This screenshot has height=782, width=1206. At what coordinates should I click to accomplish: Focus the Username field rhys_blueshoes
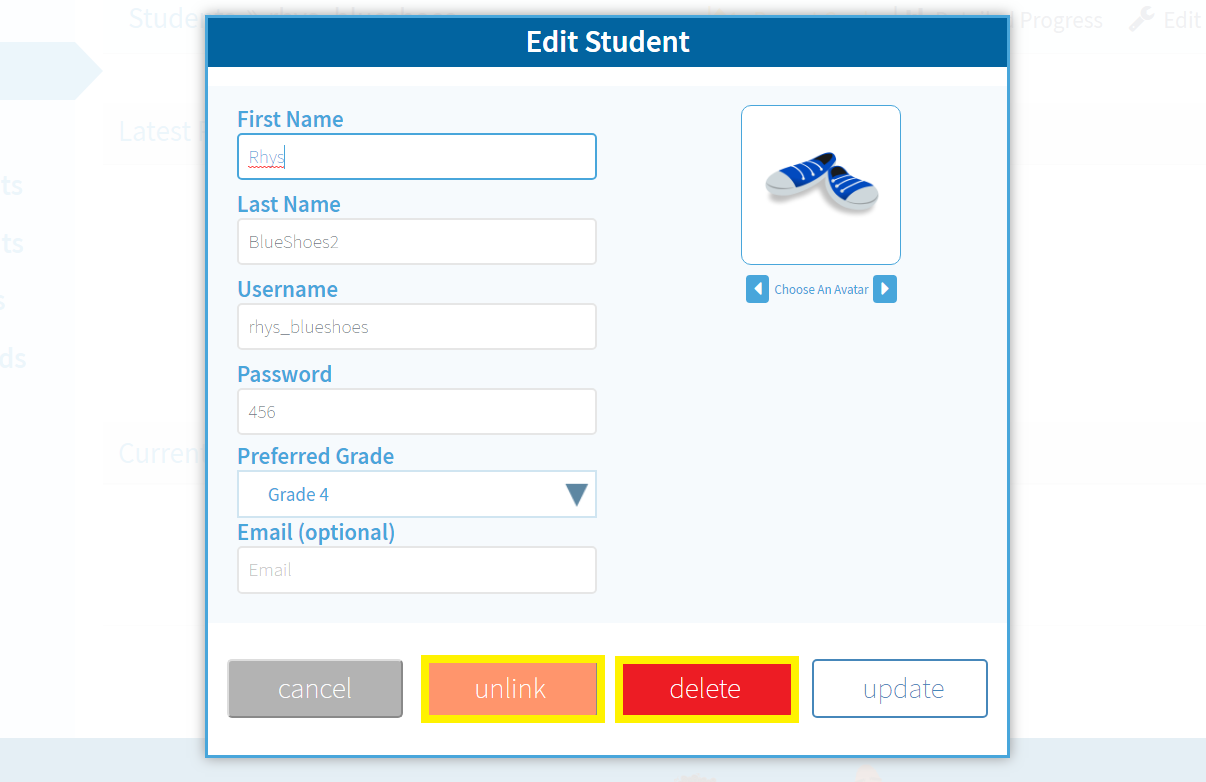point(416,327)
